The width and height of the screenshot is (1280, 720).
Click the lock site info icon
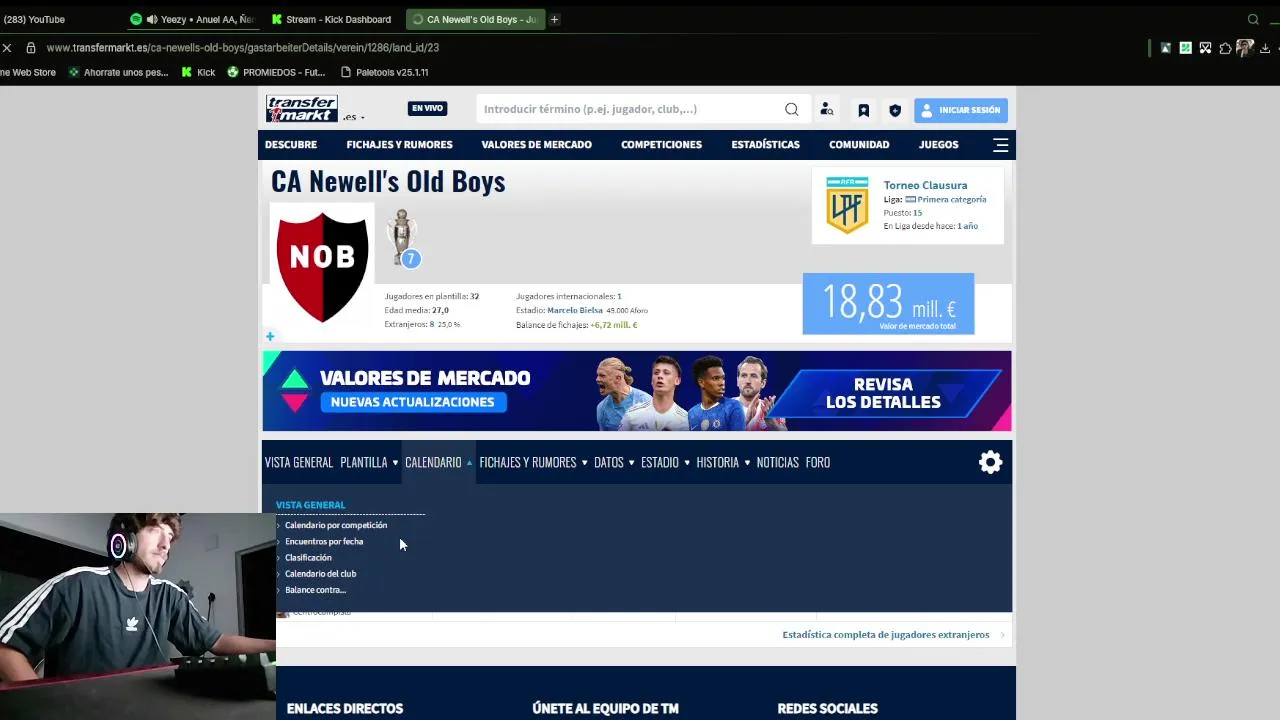pyautogui.click(x=31, y=47)
